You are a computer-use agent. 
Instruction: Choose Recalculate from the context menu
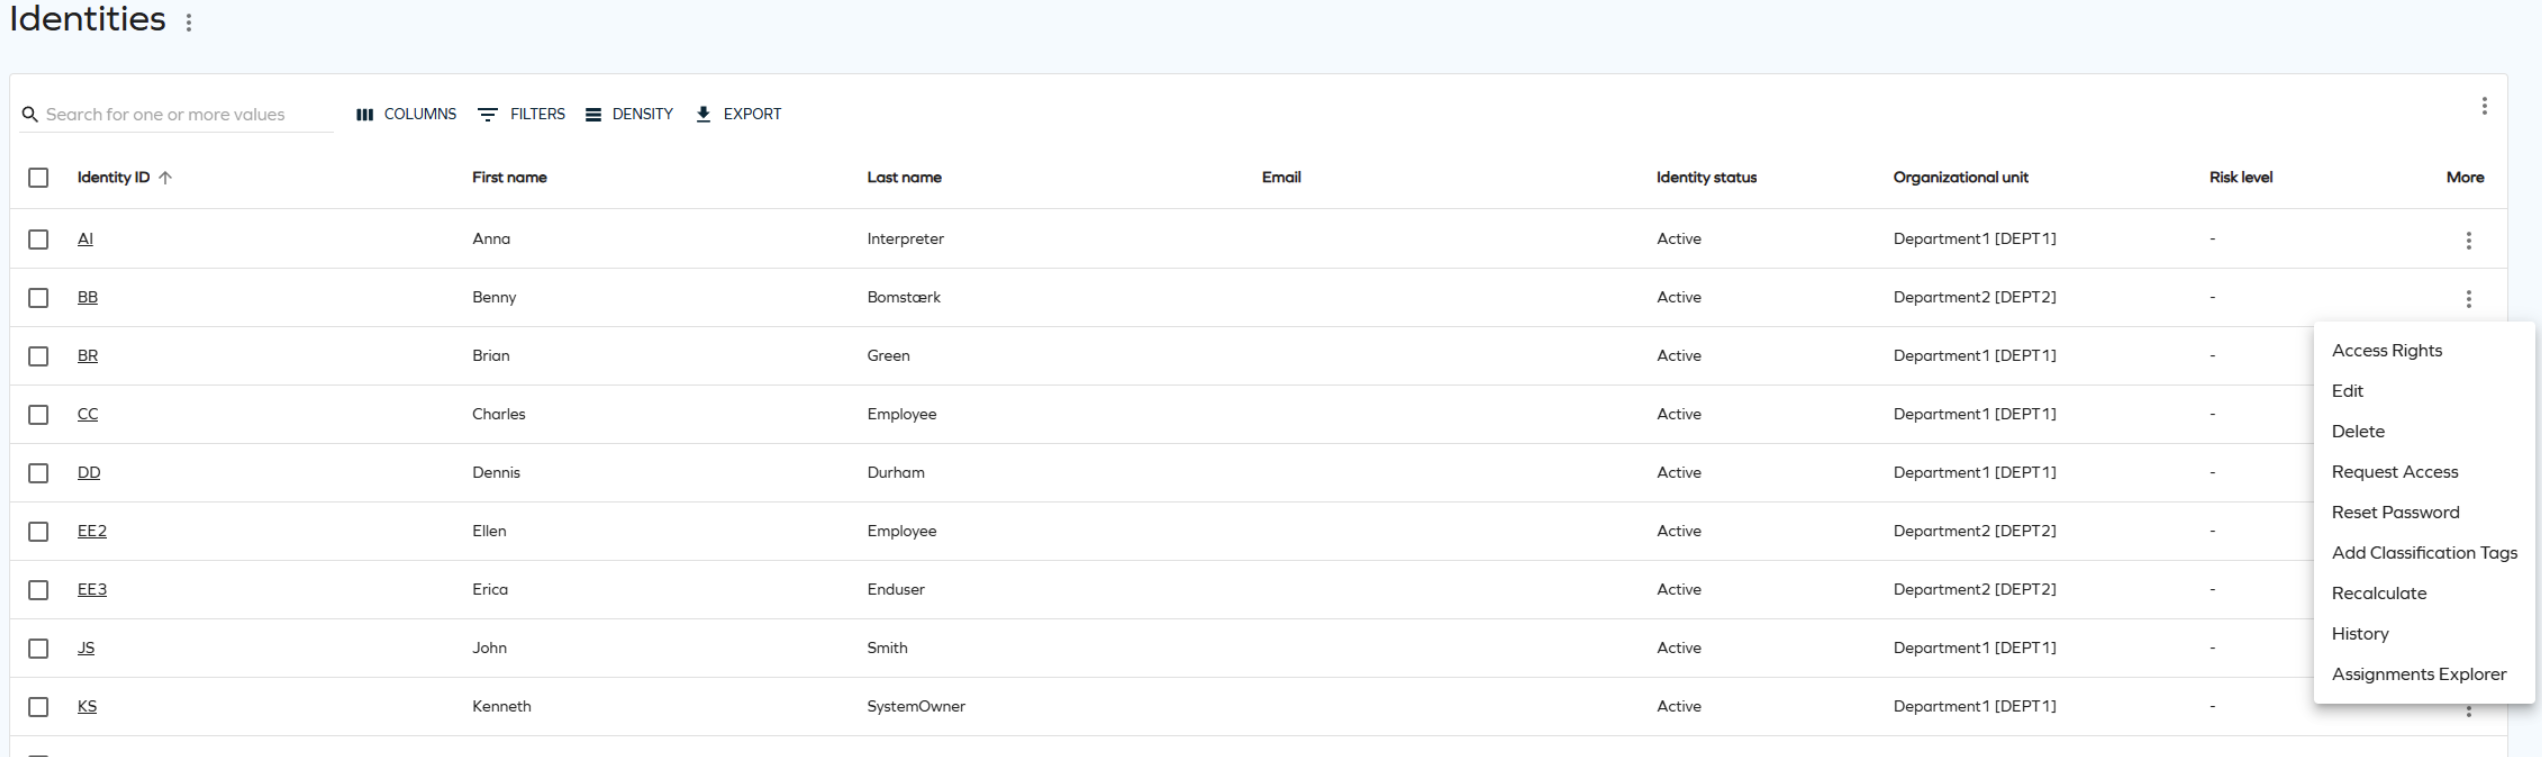click(2423, 594)
